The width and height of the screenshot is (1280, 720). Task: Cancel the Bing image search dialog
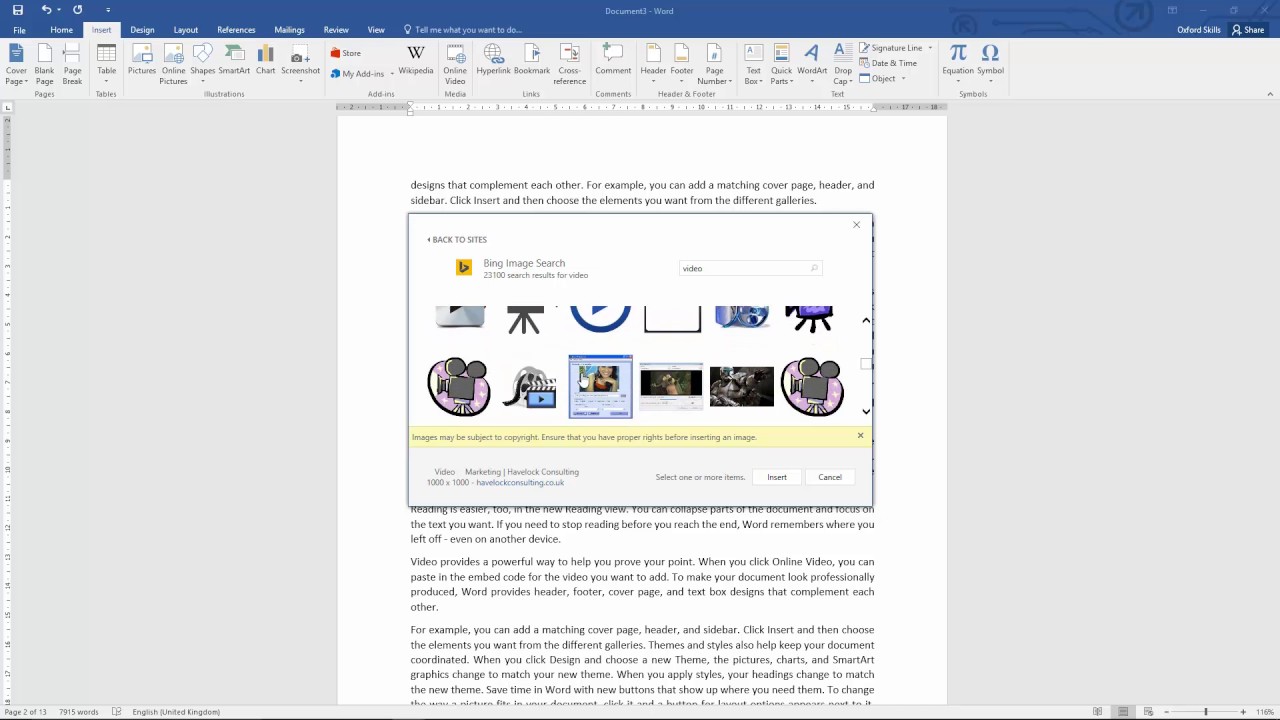(x=830, y=477)
